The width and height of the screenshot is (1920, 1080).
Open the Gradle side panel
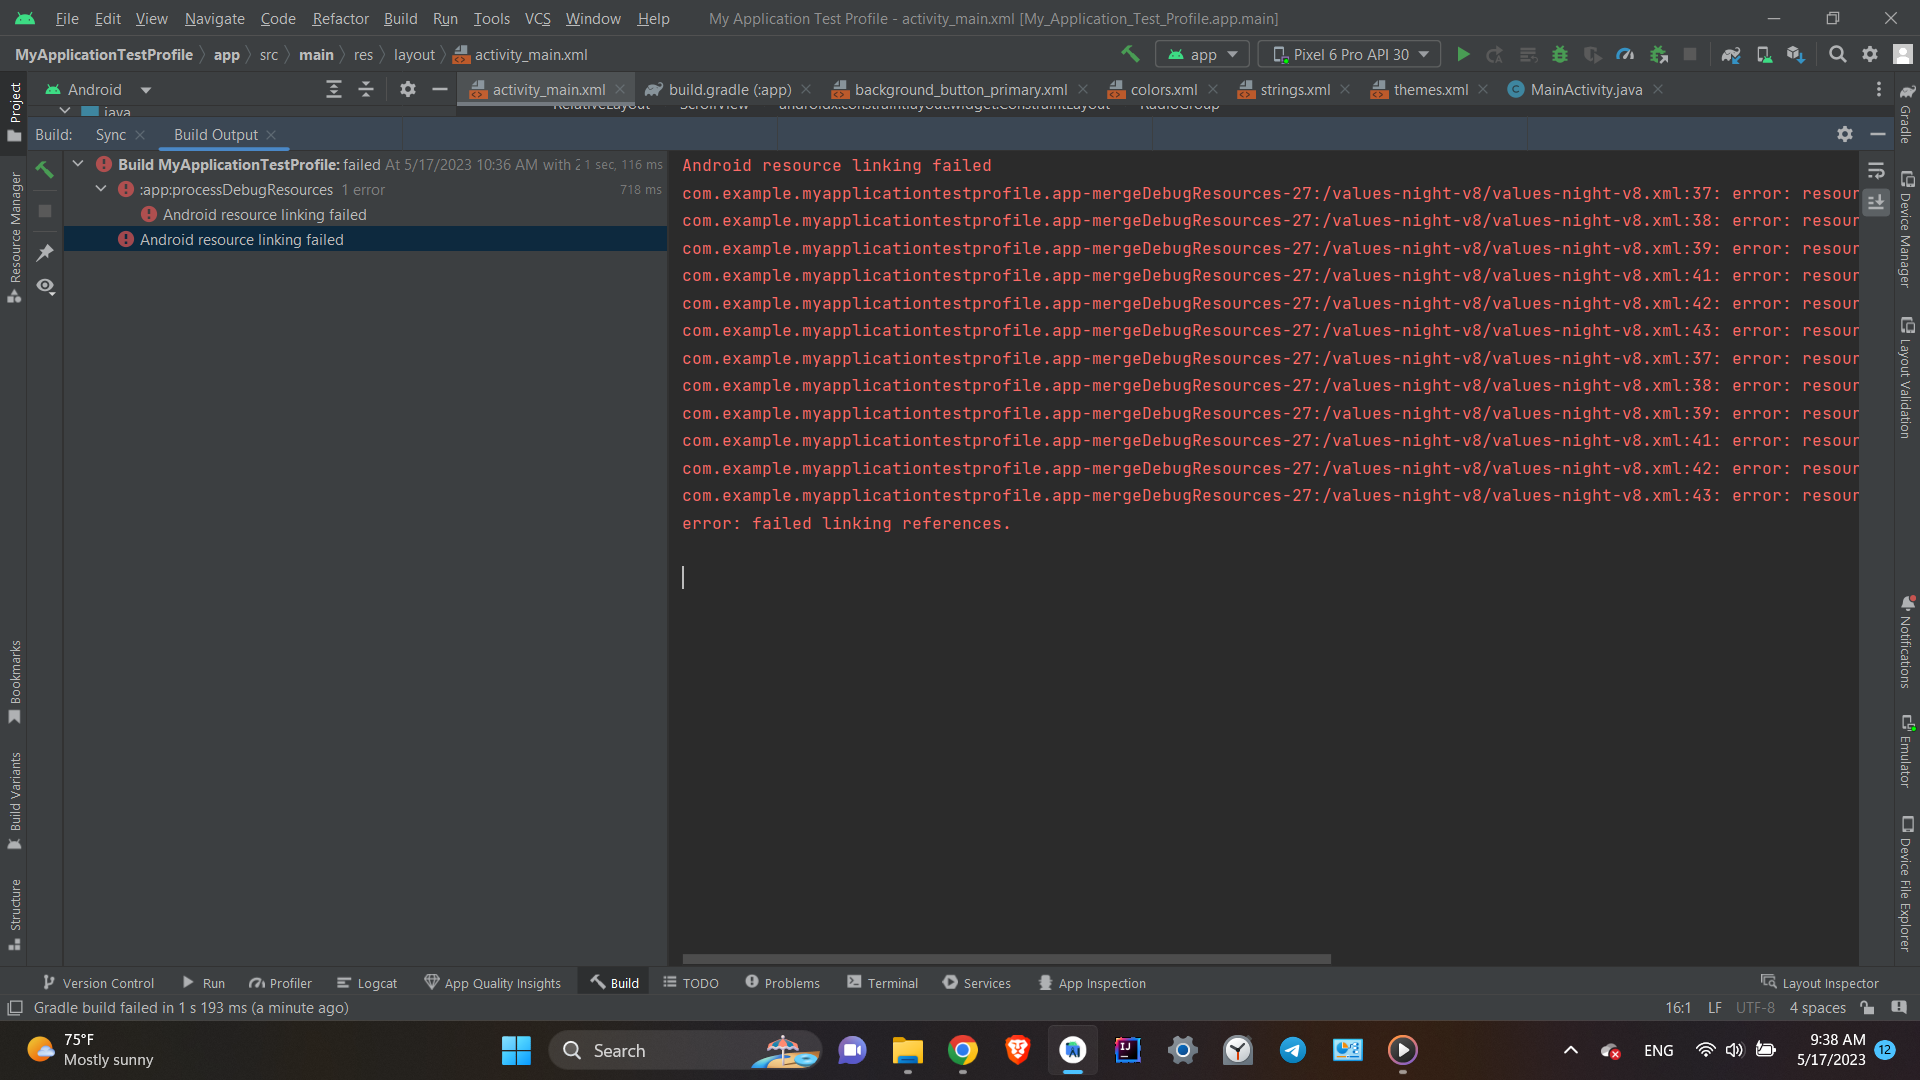tap(1906, 114)
